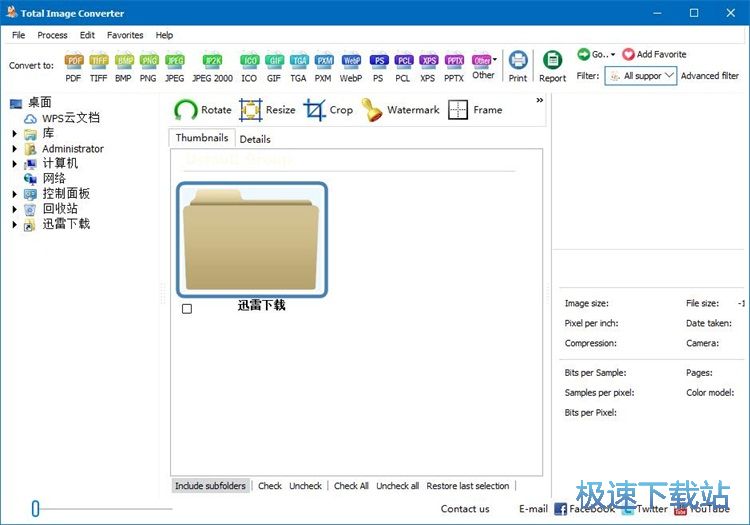Screen dimensions: 750x525
Task: Expand the Administrator tree node
Action: [14, 149]
